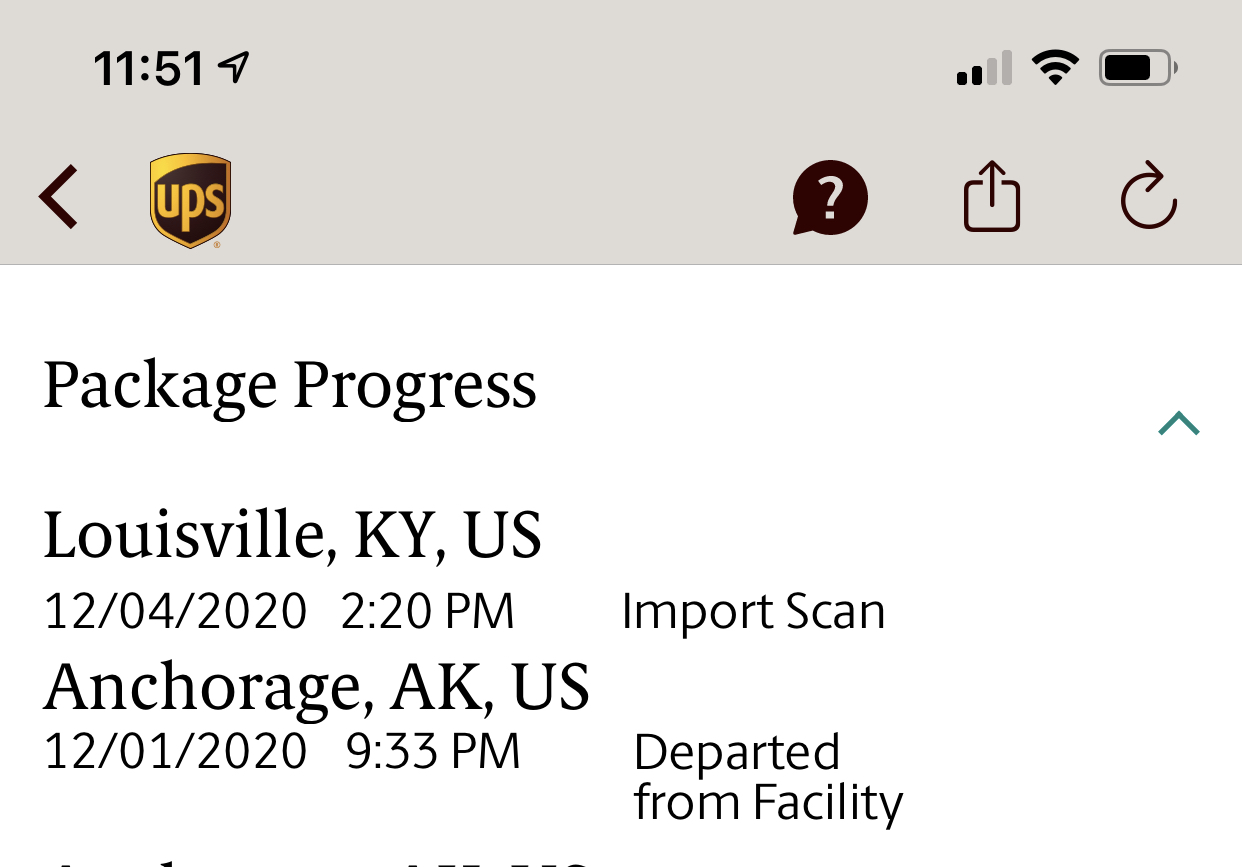Viewport: 1242px width, 867px height.
Task: Refresh tracking with the circular arrow icon
Action: (x=1149, y=196)
